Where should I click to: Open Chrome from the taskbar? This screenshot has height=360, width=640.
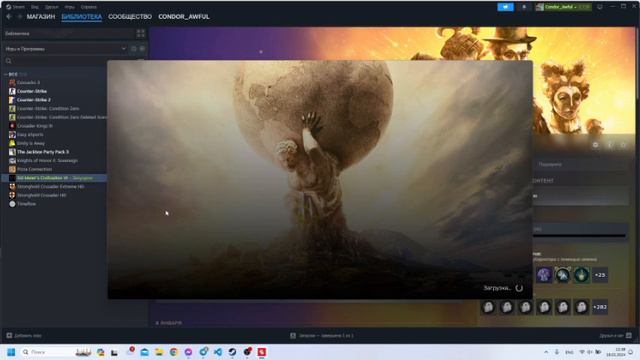(173, 352)
